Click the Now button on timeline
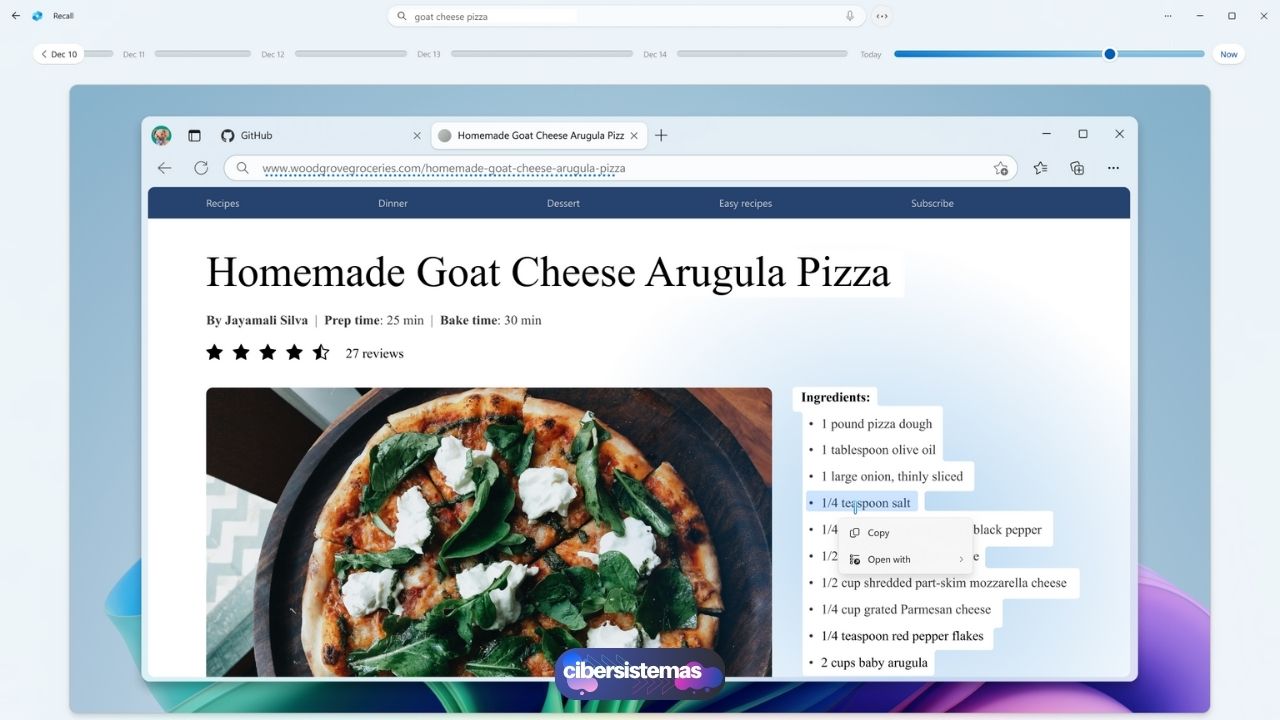Viewport: 1280px width, 720px height. pyautogui.click(x=1228, y=54)
